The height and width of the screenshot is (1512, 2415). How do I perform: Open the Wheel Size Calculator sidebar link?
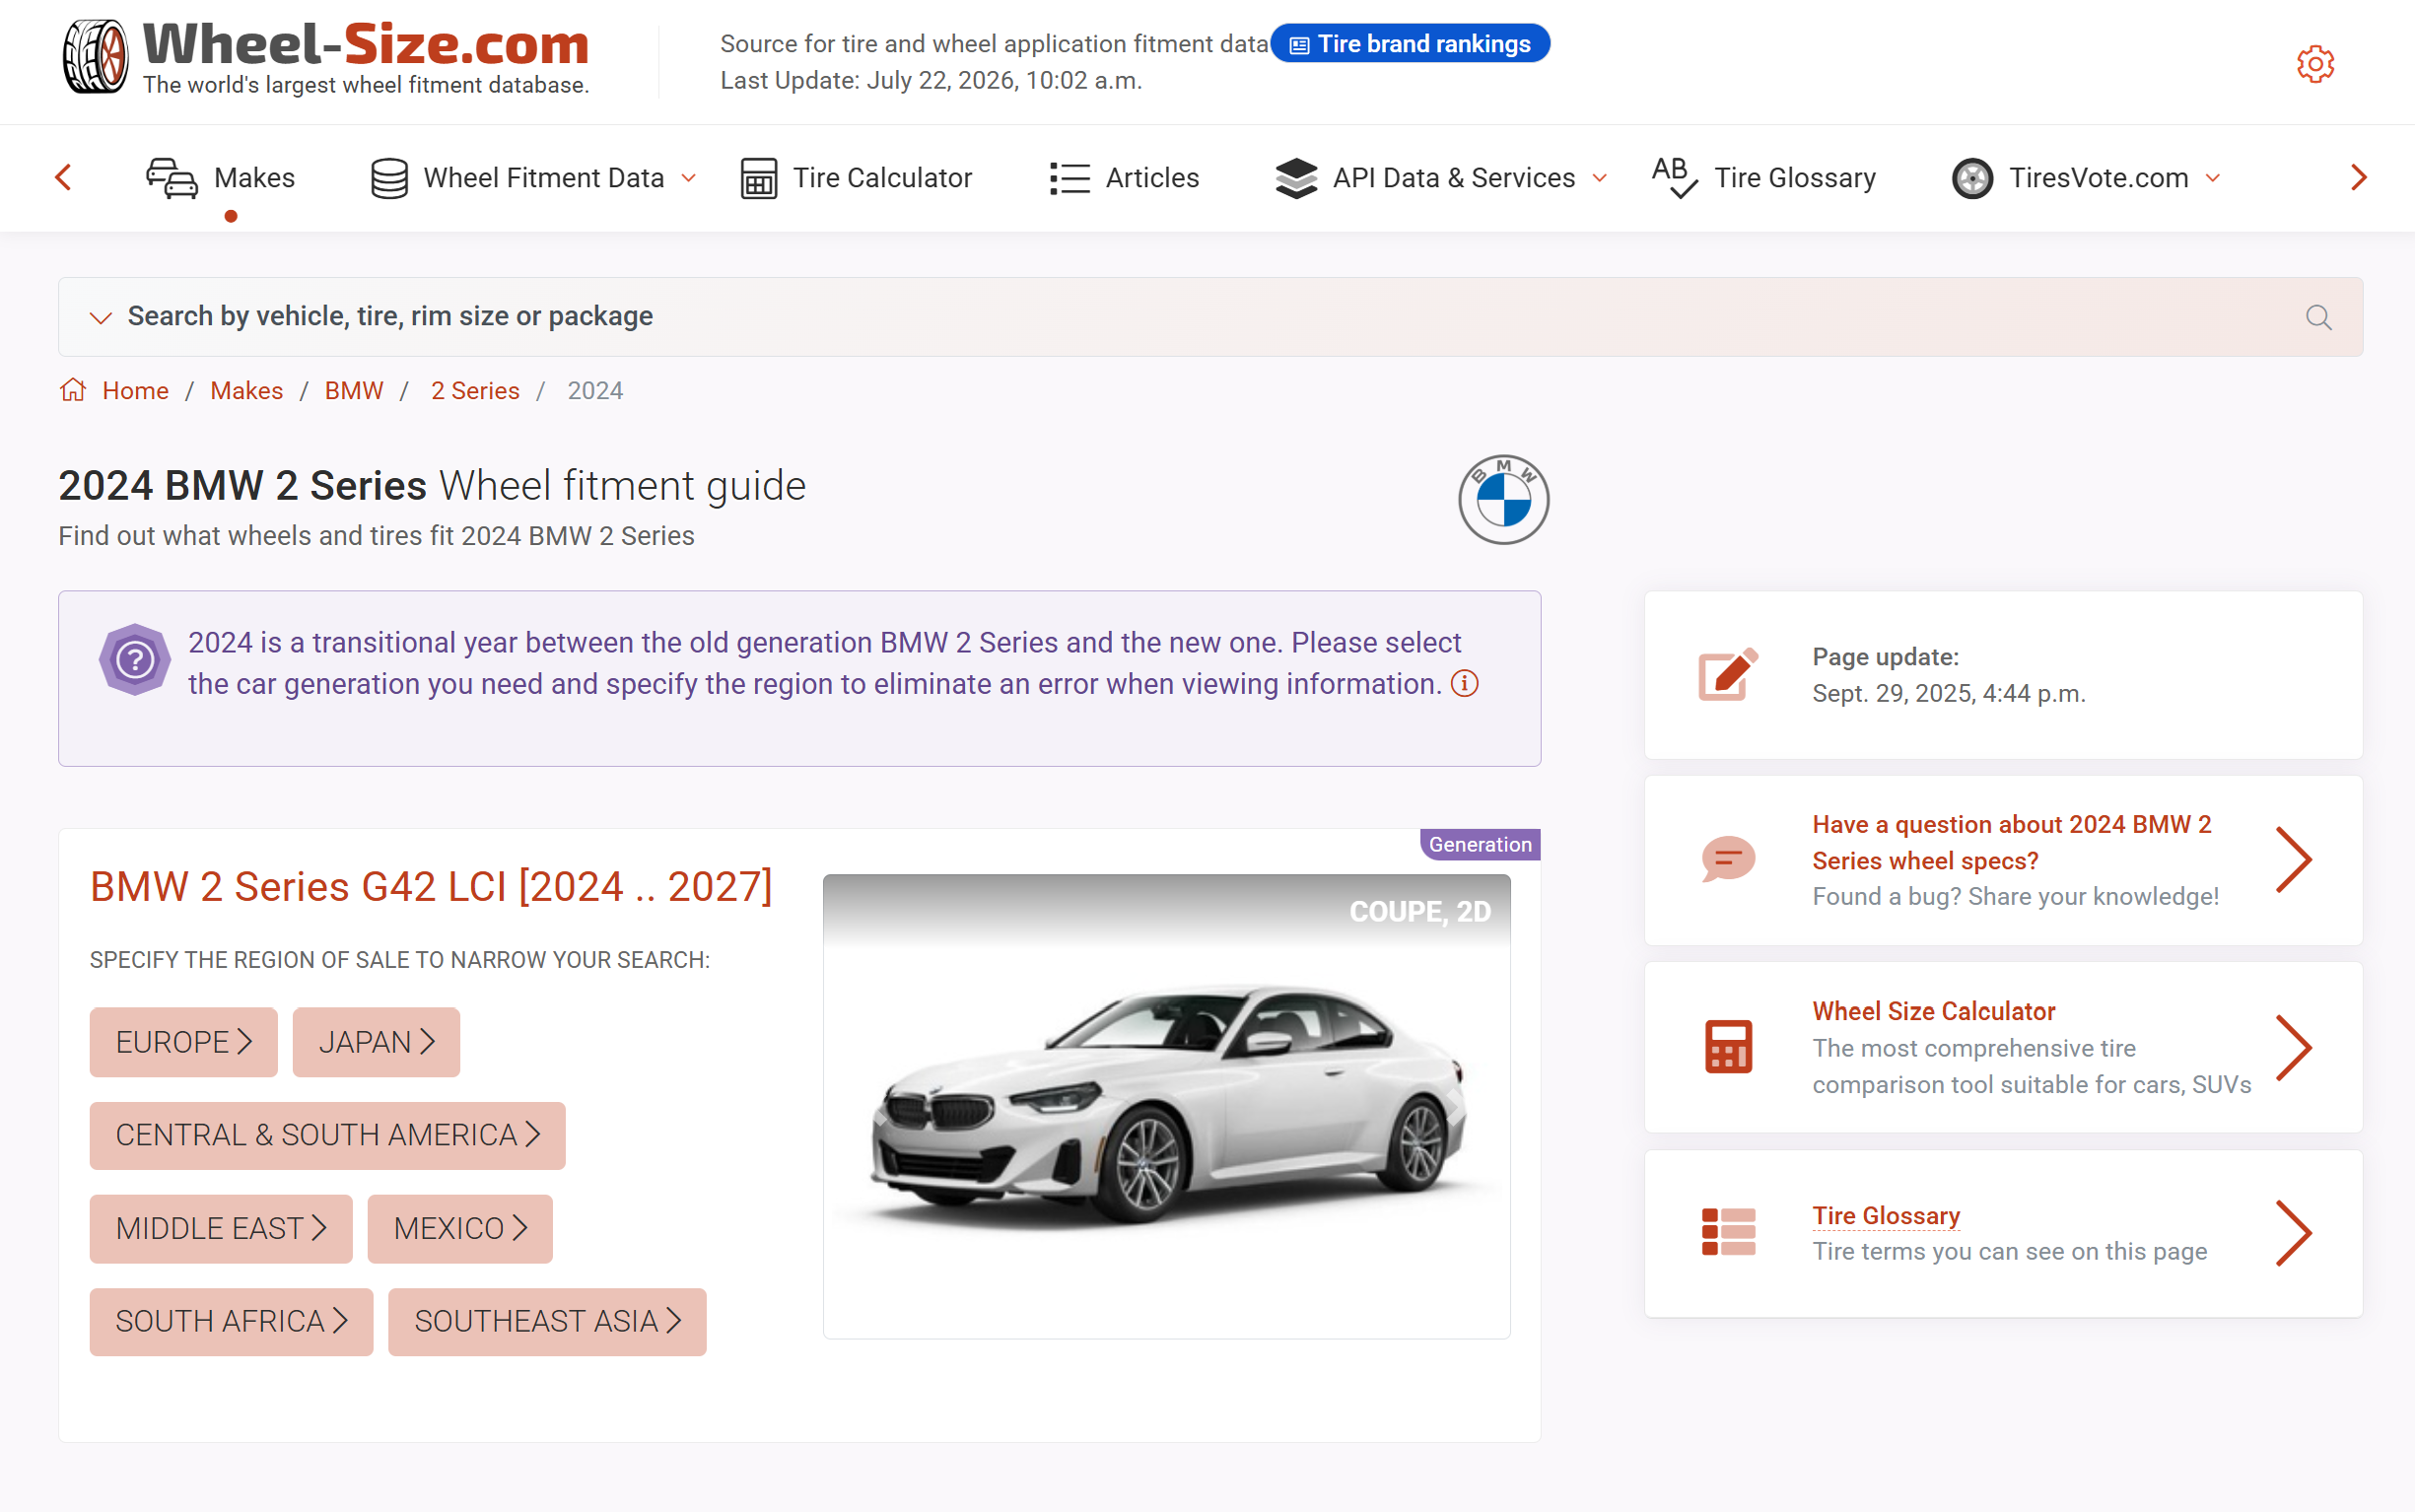[1933, 1011]
